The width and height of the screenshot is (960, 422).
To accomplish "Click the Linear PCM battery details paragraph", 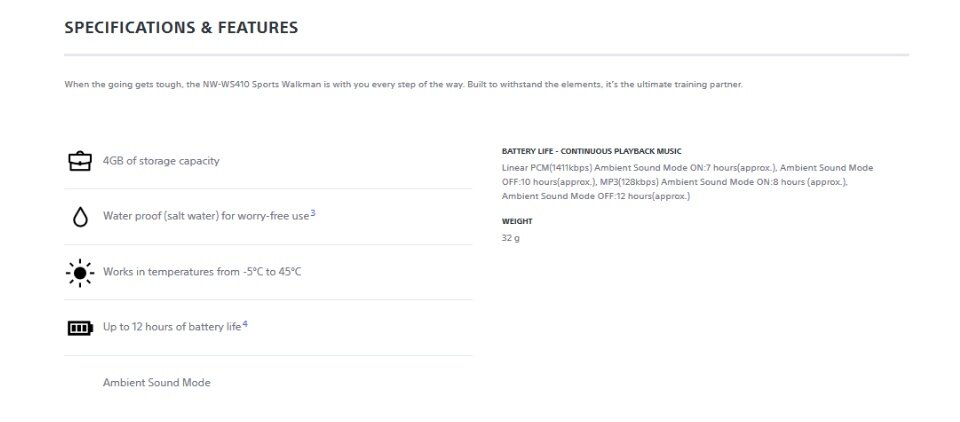I will (688, 182).
